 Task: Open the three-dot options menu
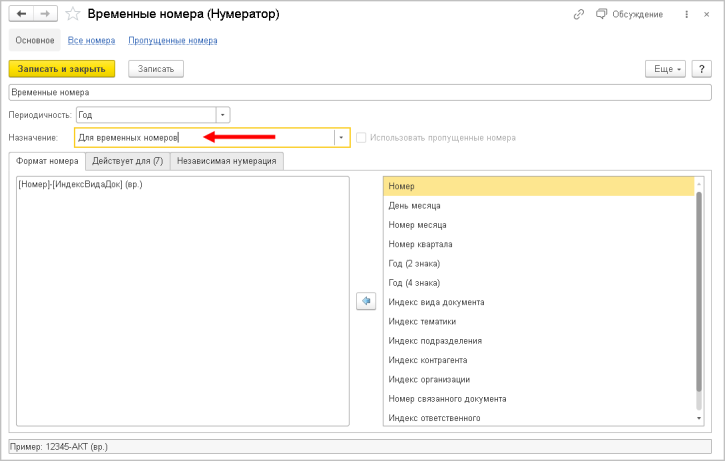point(686,14)
